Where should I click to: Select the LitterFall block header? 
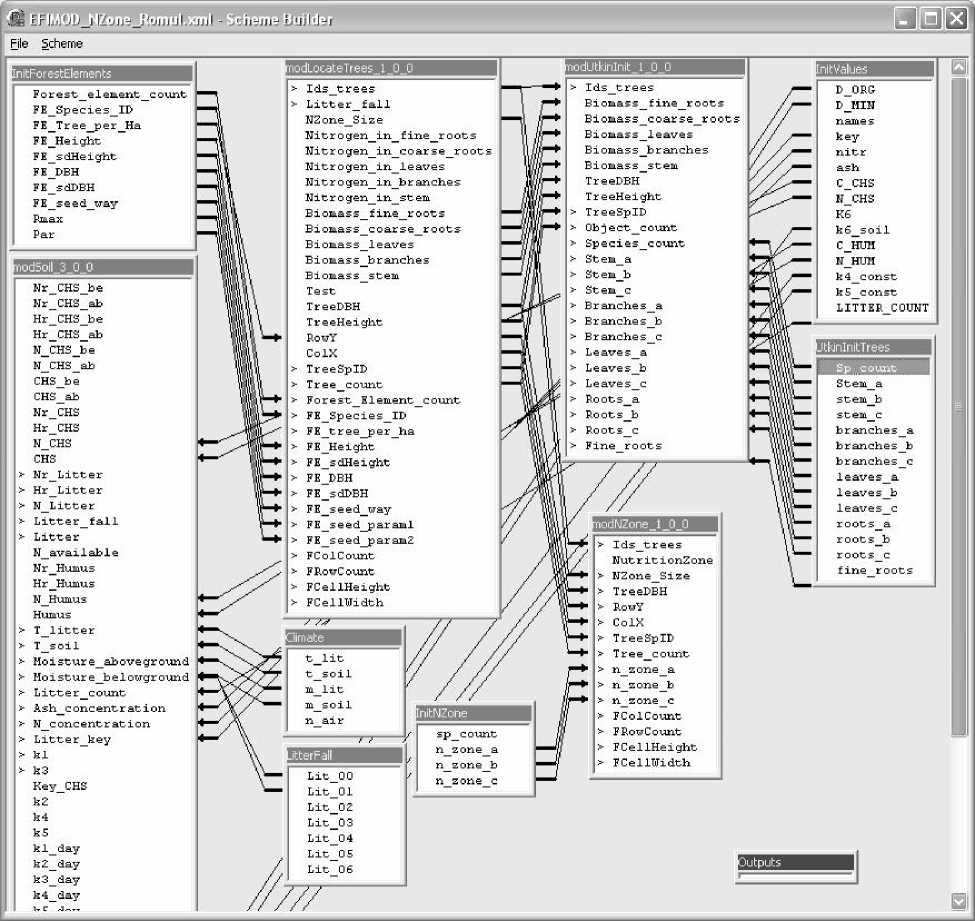click(344, 755)
